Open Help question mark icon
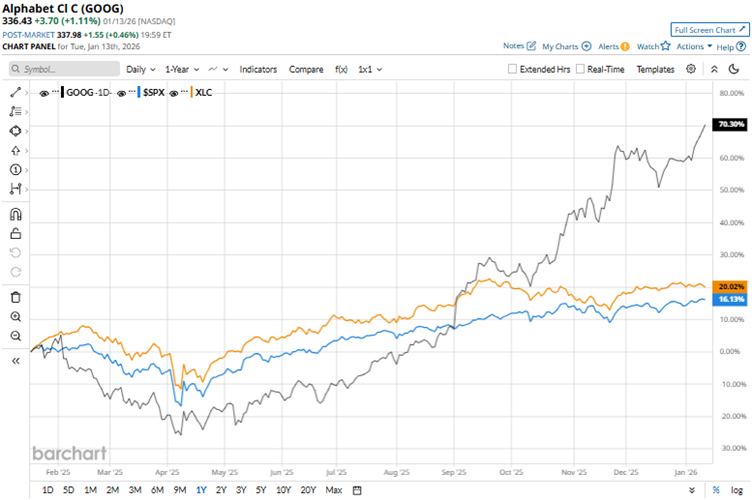Viewport: 752px width, 500px height. (741, 47)
